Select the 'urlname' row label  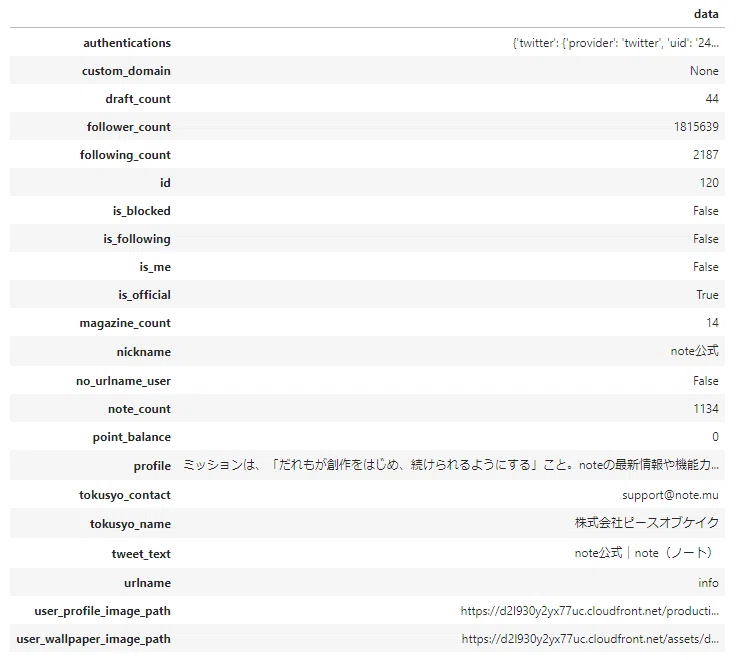(x=147, y=583)
